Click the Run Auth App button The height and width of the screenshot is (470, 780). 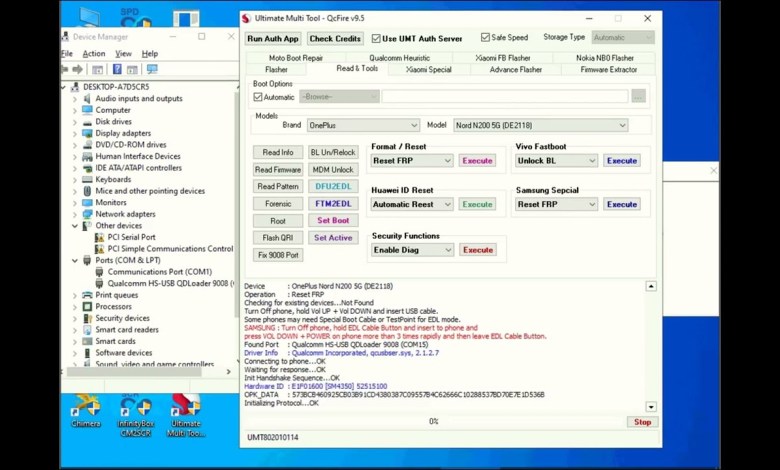click(273, 39)
